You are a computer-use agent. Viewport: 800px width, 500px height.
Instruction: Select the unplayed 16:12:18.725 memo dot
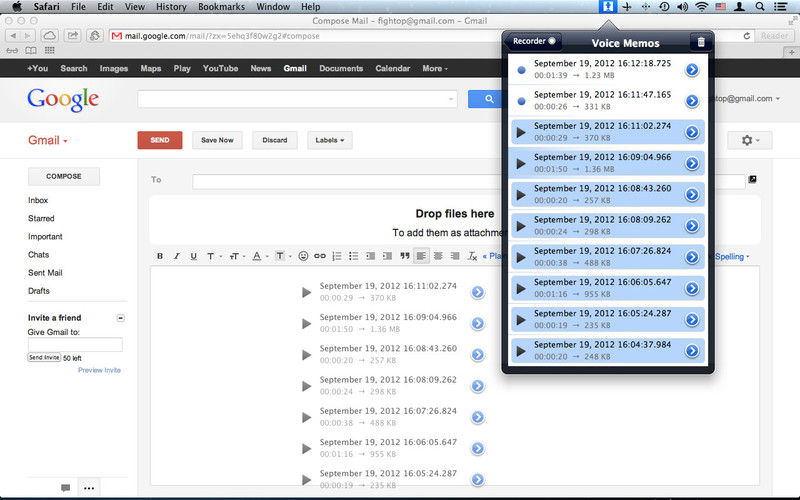[521, 70]
